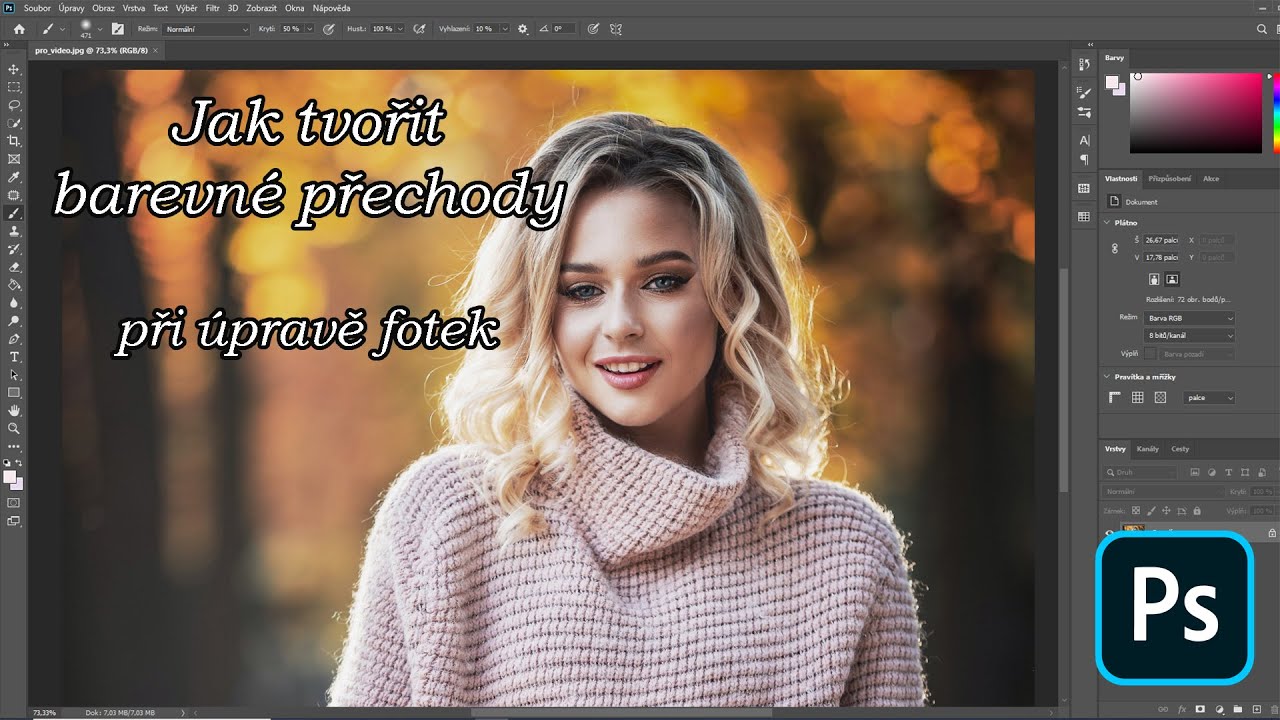Open the Vyhlazení smoothing dropdown arrow
The image size is (1280, 720).
[504, 29]
